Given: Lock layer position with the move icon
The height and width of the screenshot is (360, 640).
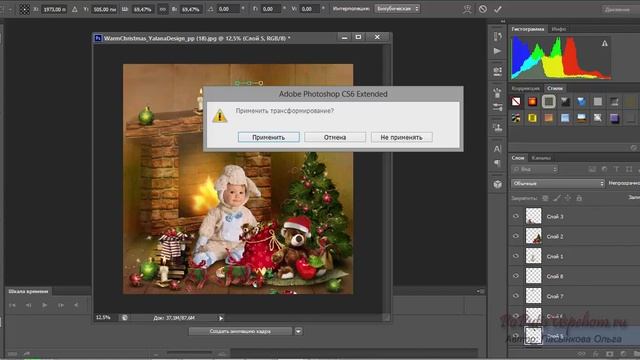Looking at the screenshot, I should [x=568, y=198].
